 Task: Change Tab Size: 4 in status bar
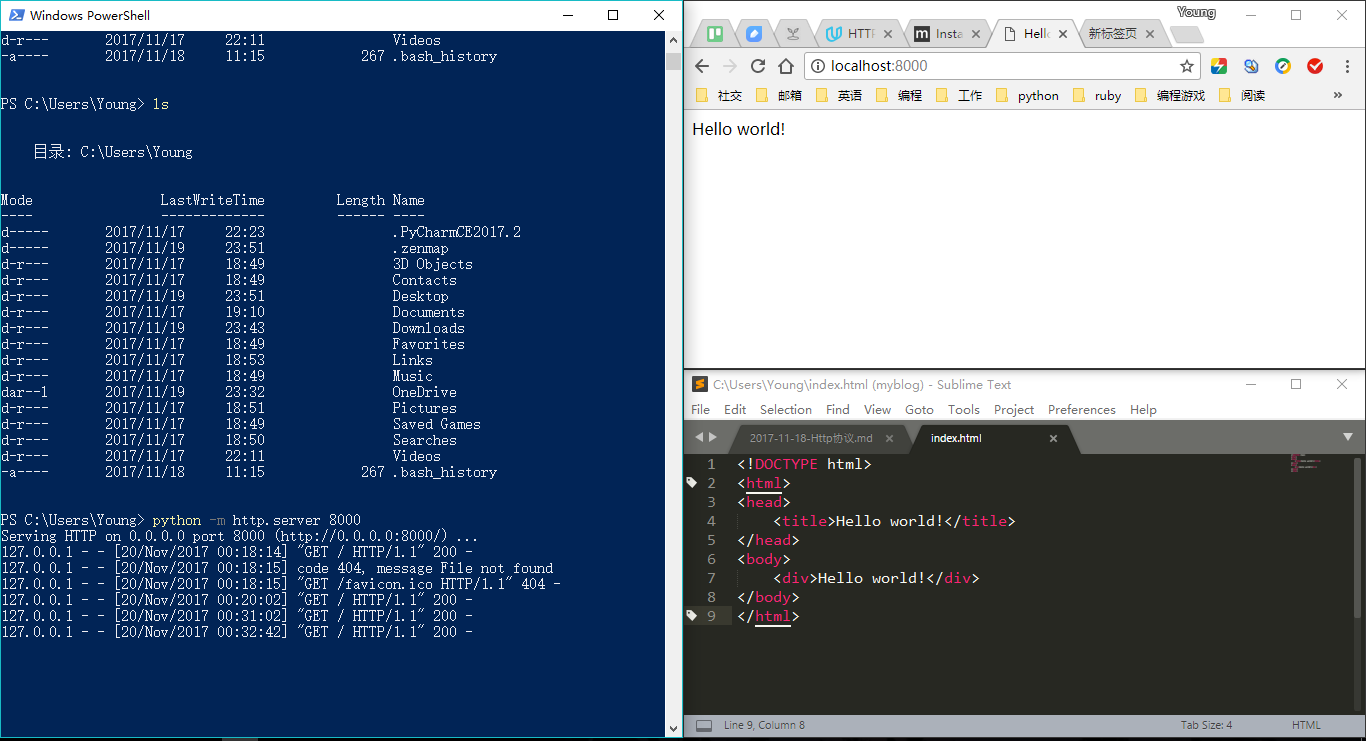(x=1206, y=725)
